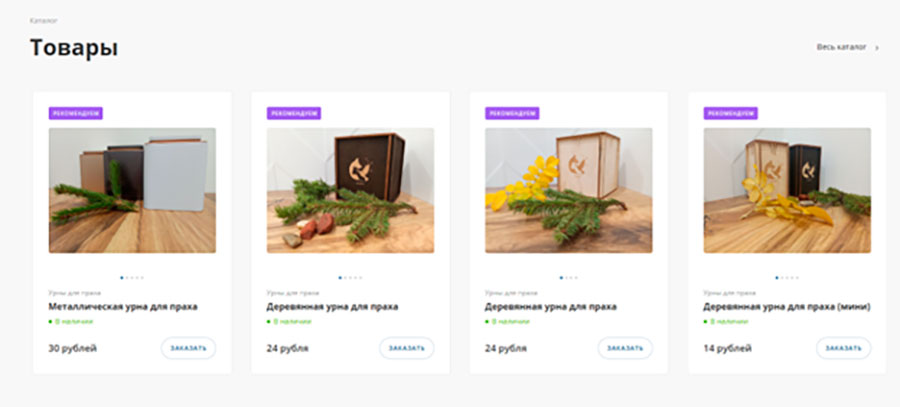The width and height of the screenshot is (900, 407).
Task: Click the 'Рекомендуем' badge on the mini urn card
Action: 731,113
